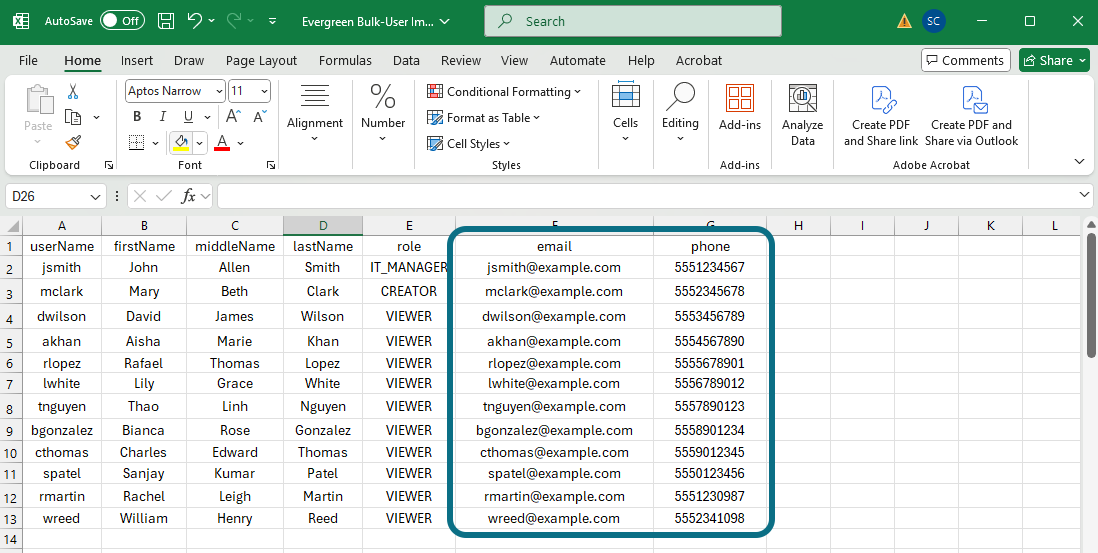This screenshot has width=1098, height=553.
Task: Toggle Underline formatting
Action: point(188,117)
